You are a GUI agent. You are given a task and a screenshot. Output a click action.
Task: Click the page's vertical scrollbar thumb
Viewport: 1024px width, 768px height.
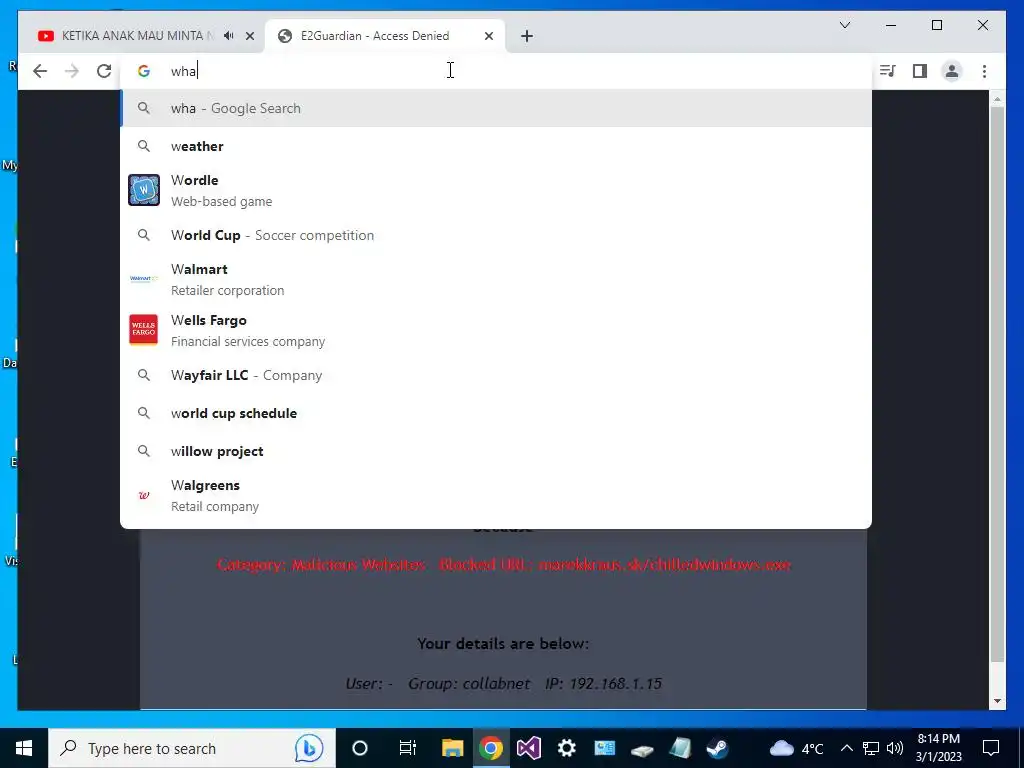click(997, 384)
